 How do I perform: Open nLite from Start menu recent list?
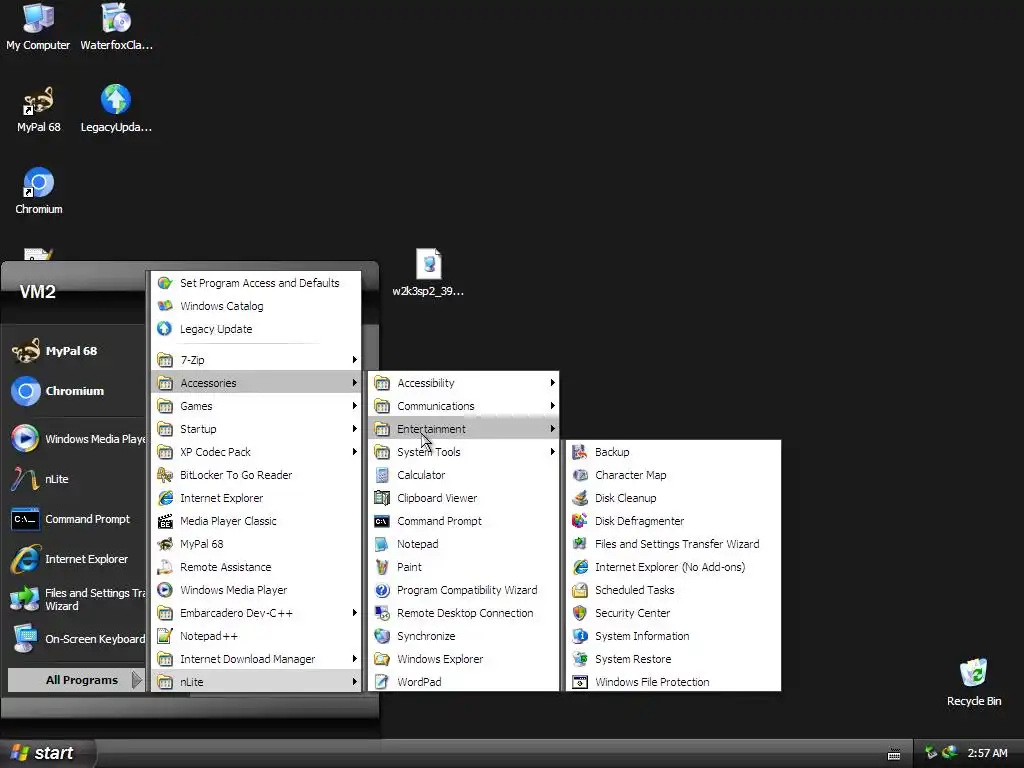tap(73, 479)
